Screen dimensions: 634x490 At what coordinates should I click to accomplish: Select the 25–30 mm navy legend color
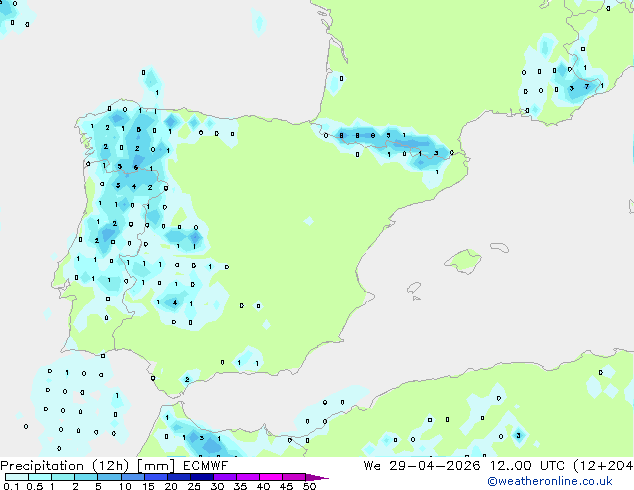tap(201, 477)
